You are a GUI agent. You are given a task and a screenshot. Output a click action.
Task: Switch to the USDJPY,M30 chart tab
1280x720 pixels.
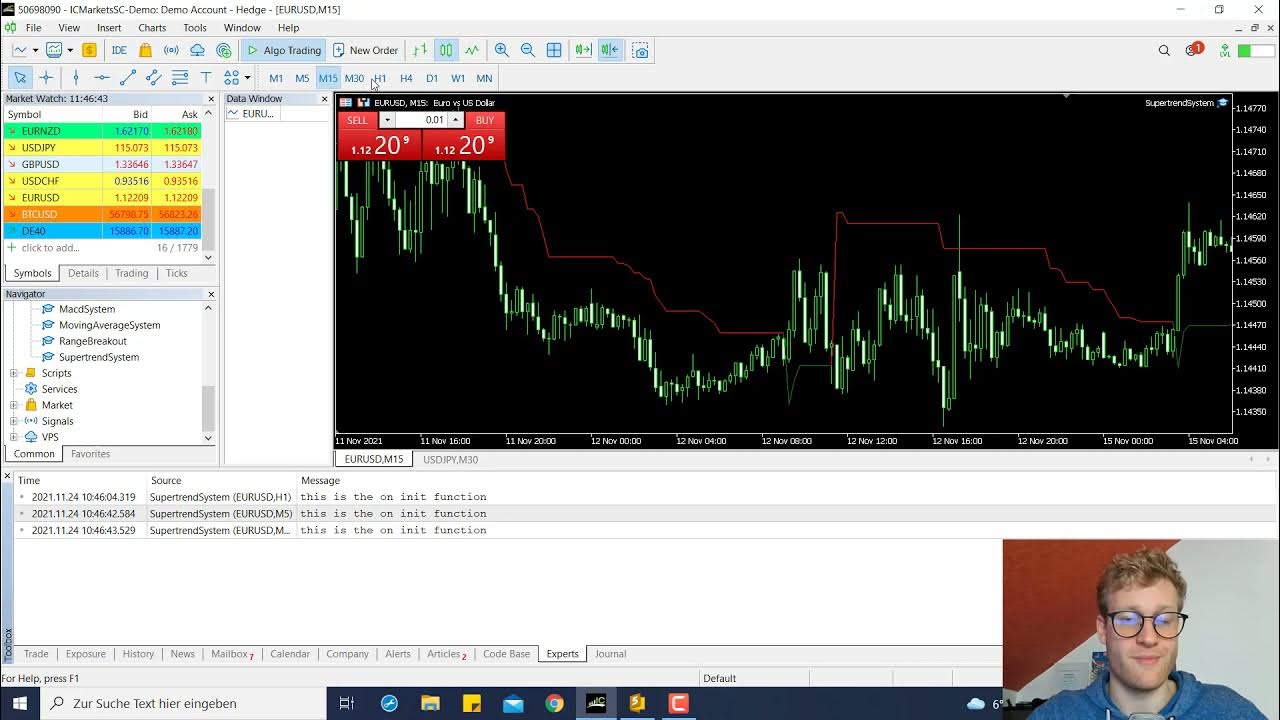pos(450,460)
